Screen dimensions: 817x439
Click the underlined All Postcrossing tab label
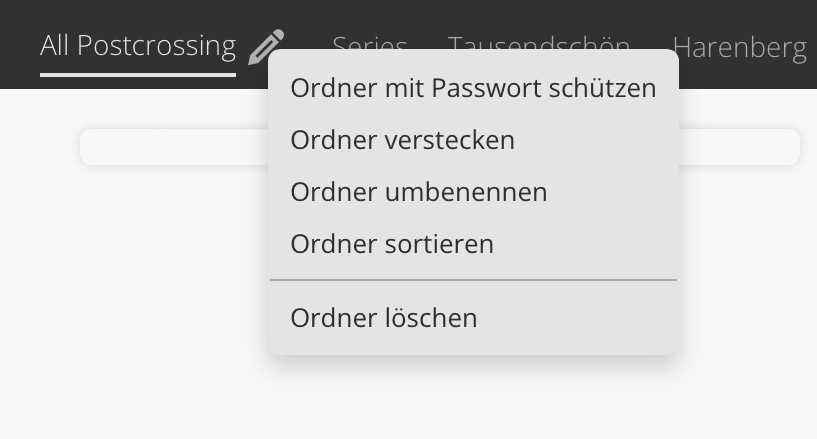[x=138, y=46]
